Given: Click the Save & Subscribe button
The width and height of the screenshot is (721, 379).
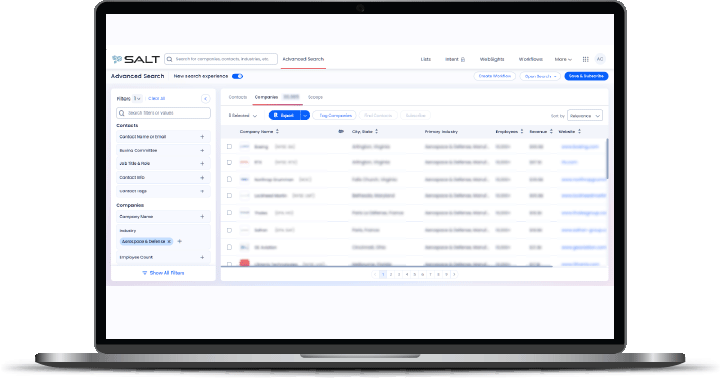Looking at the screenshot, I should click(x=586, y=76).
